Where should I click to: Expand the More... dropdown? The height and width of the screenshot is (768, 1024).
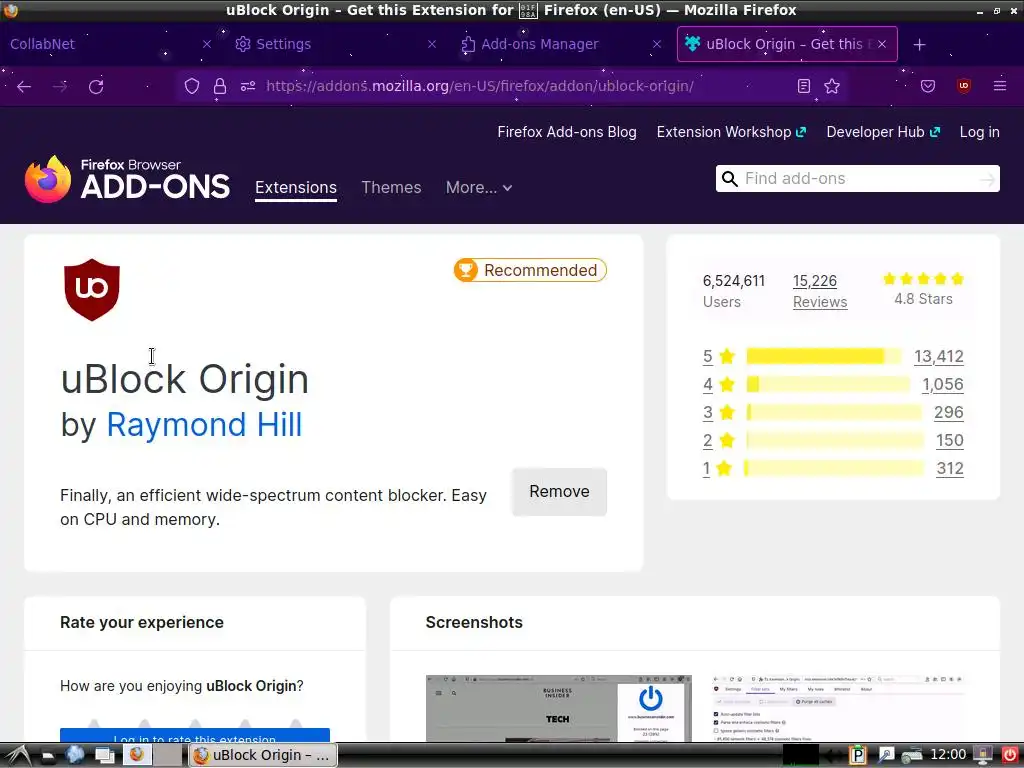click(x=479, y=187)
